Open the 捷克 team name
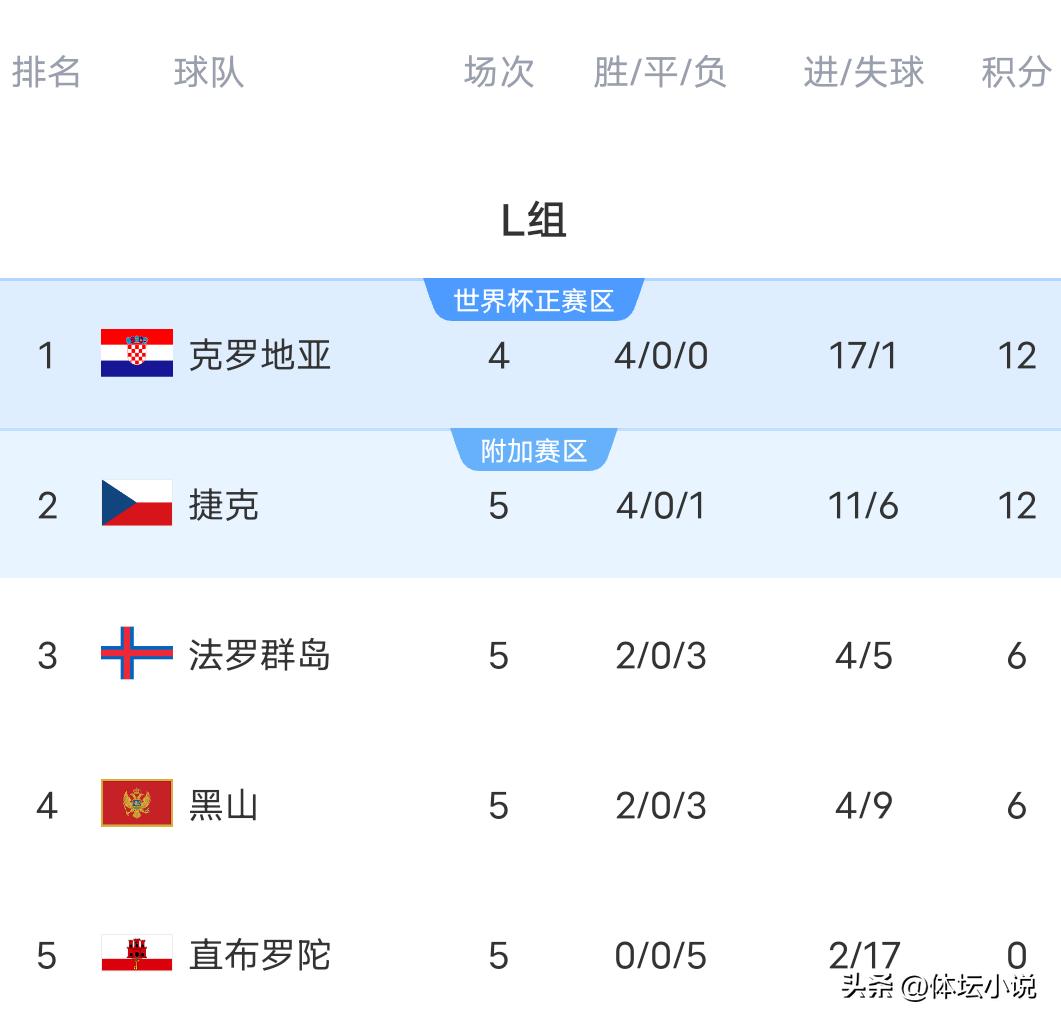The image size is (1061, 1024). [x=224, y=505]
